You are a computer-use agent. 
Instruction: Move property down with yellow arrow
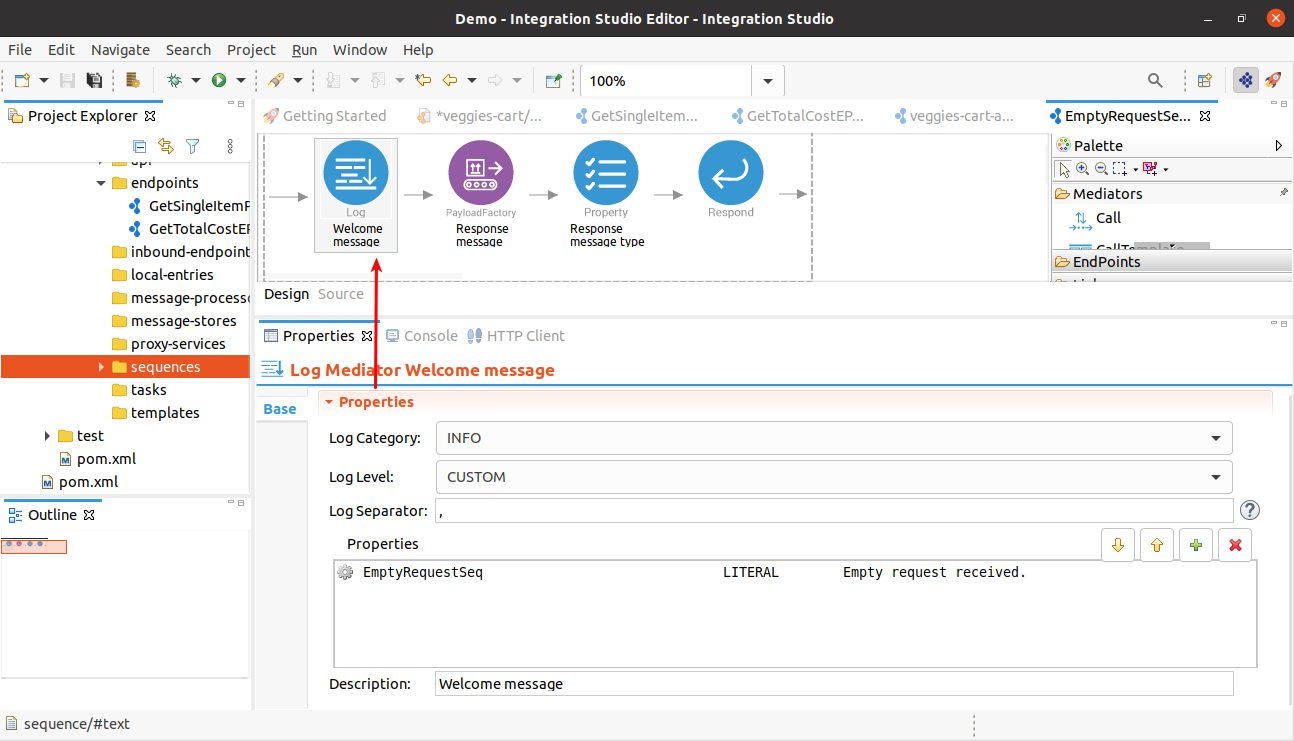pyautogui.click(x=1118, y=545)
